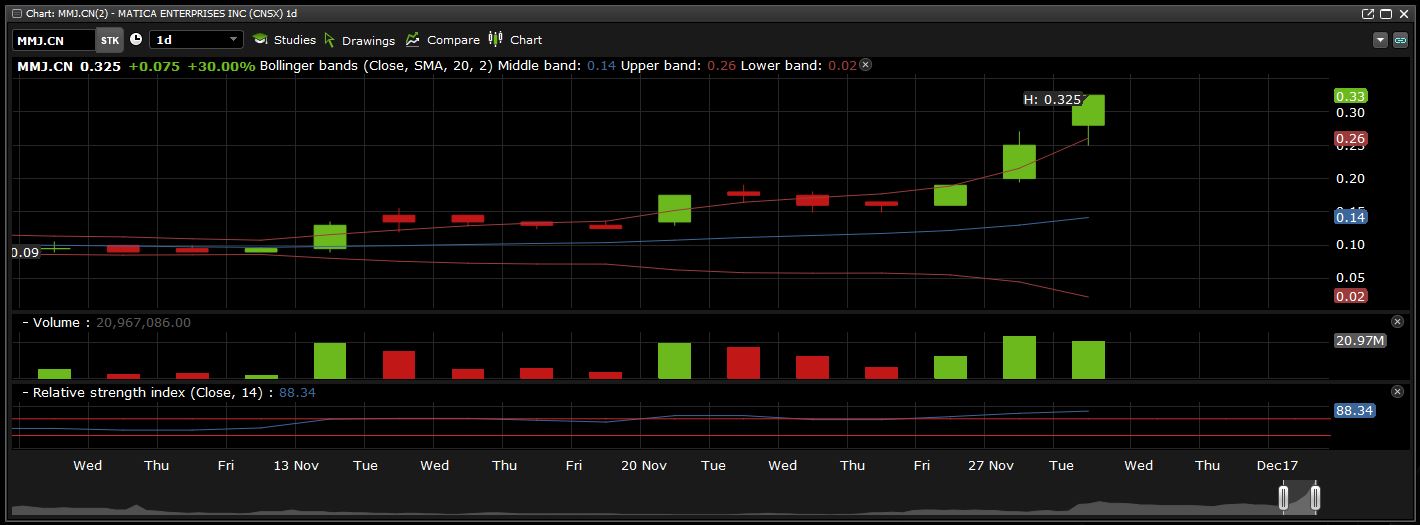Click the blue 0.14 middle band axis label
Screen dimensions: 1420x525
[x=1351, y=217]
